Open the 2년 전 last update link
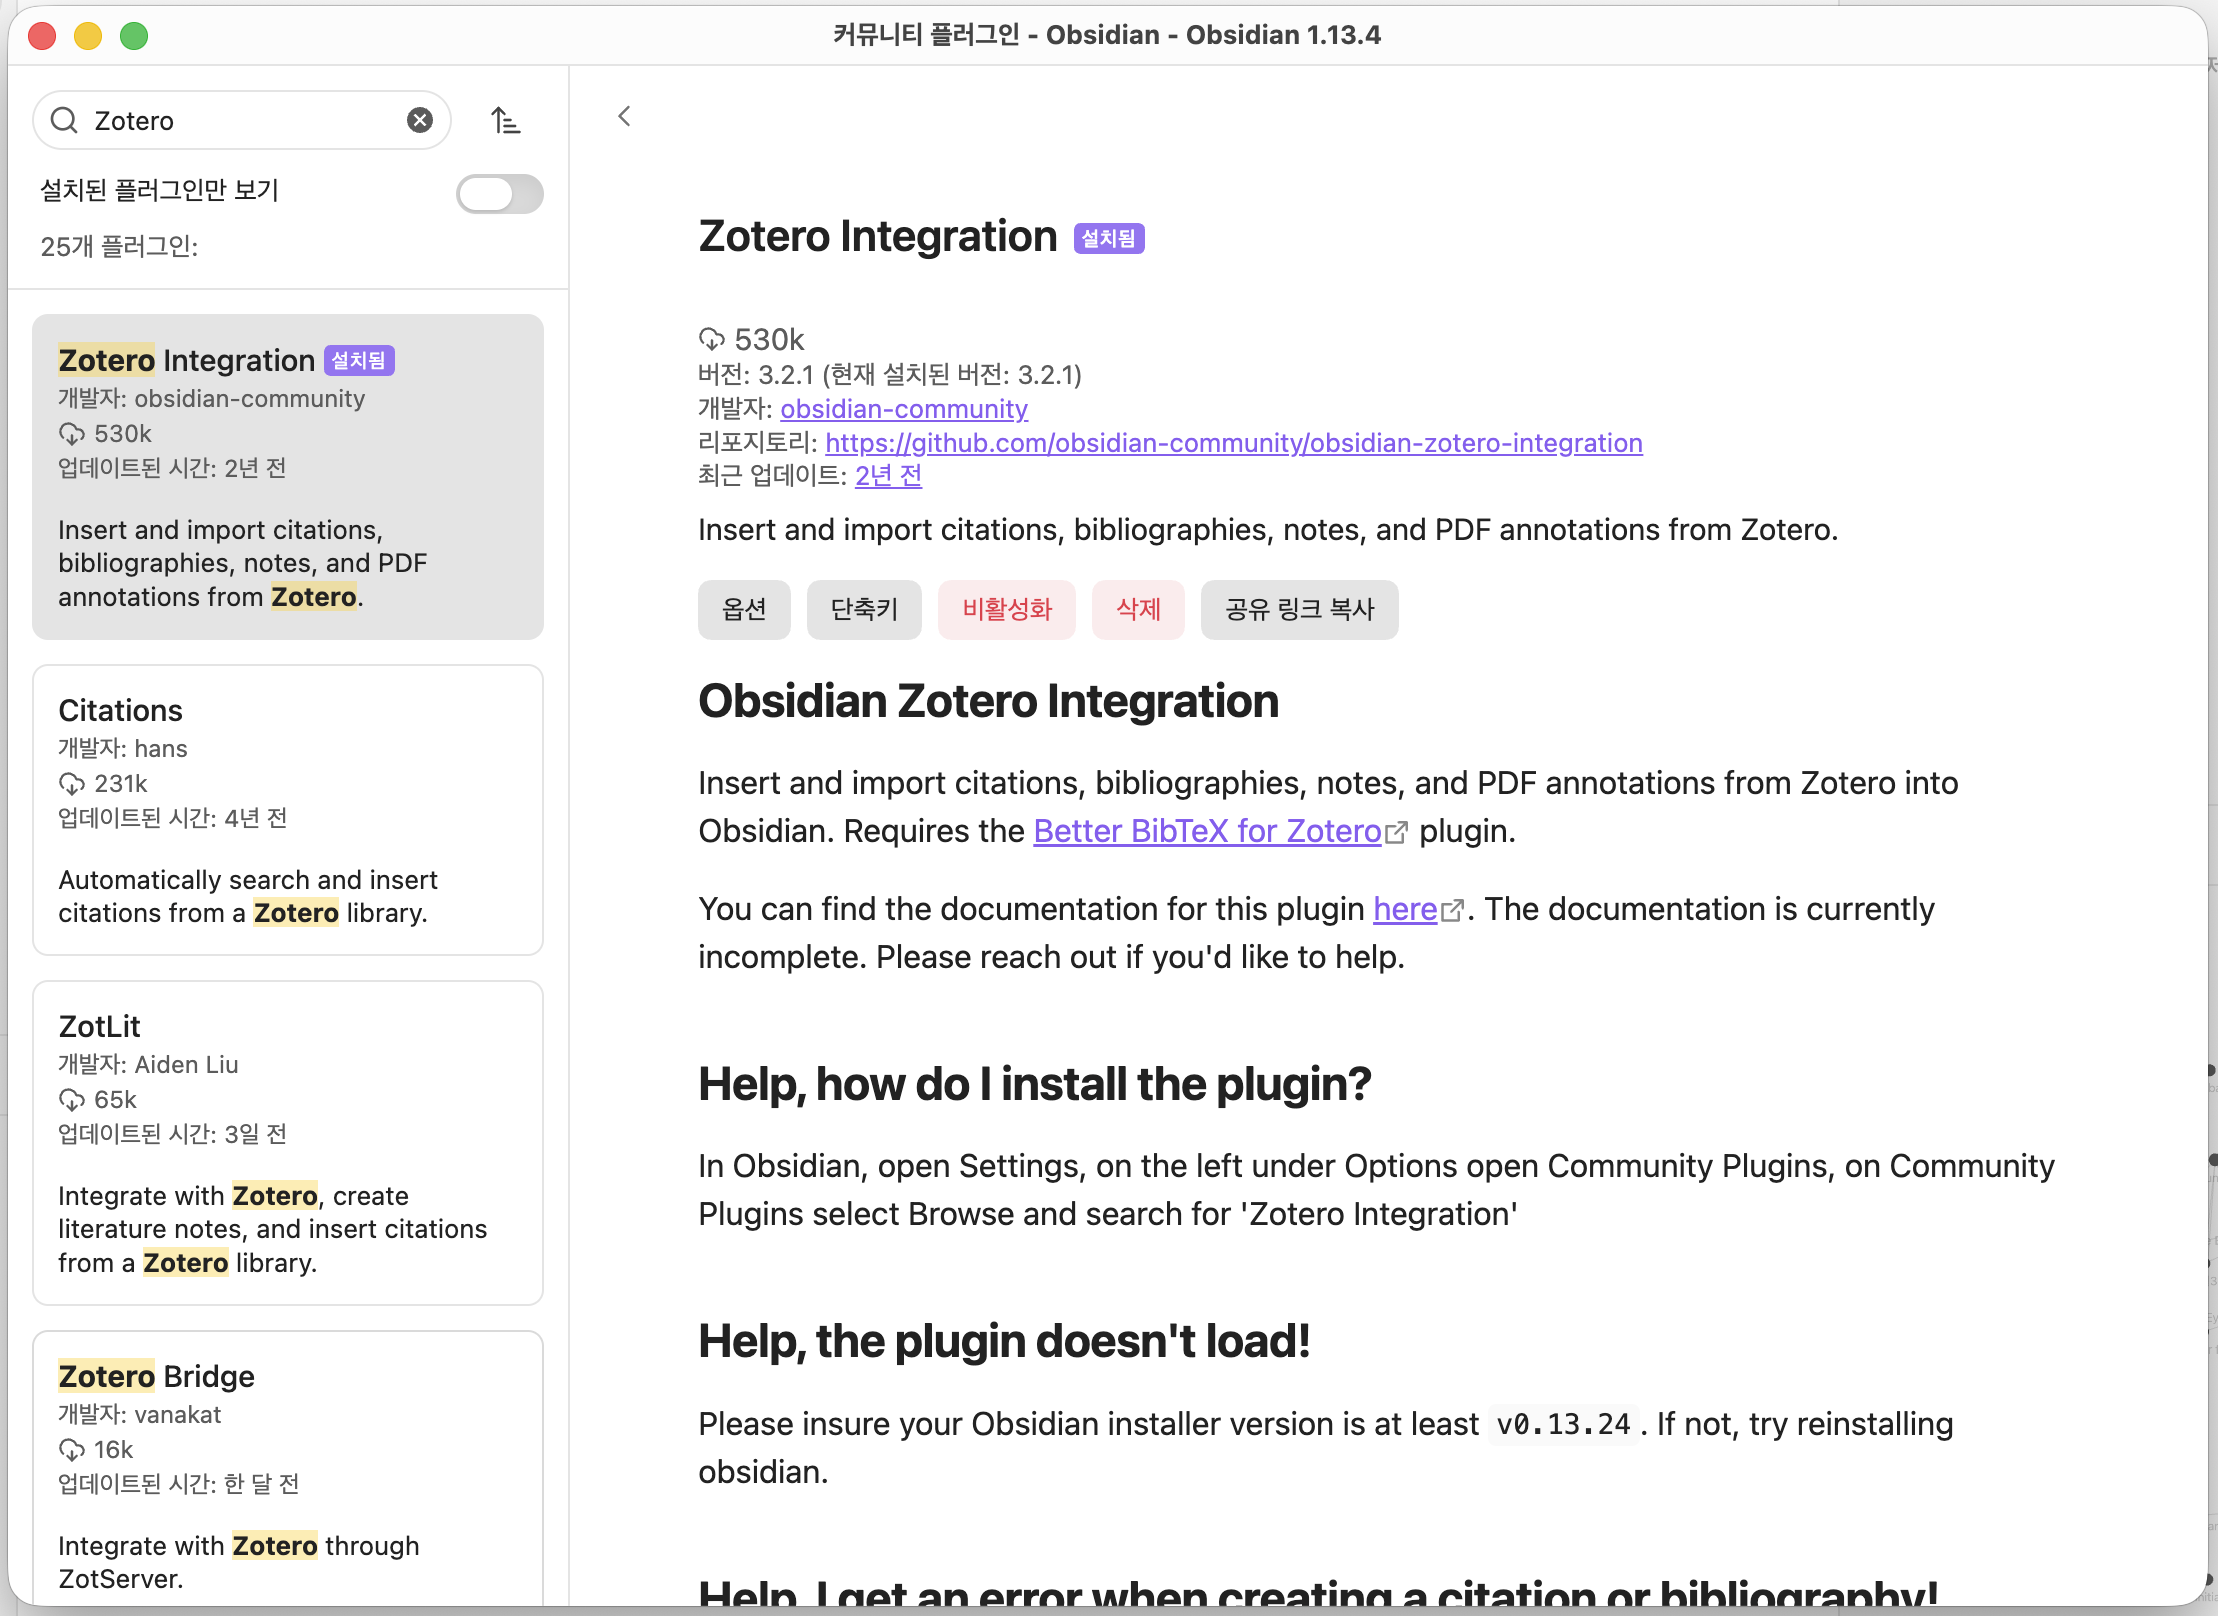2218x1616 pixels. [888, 475]
